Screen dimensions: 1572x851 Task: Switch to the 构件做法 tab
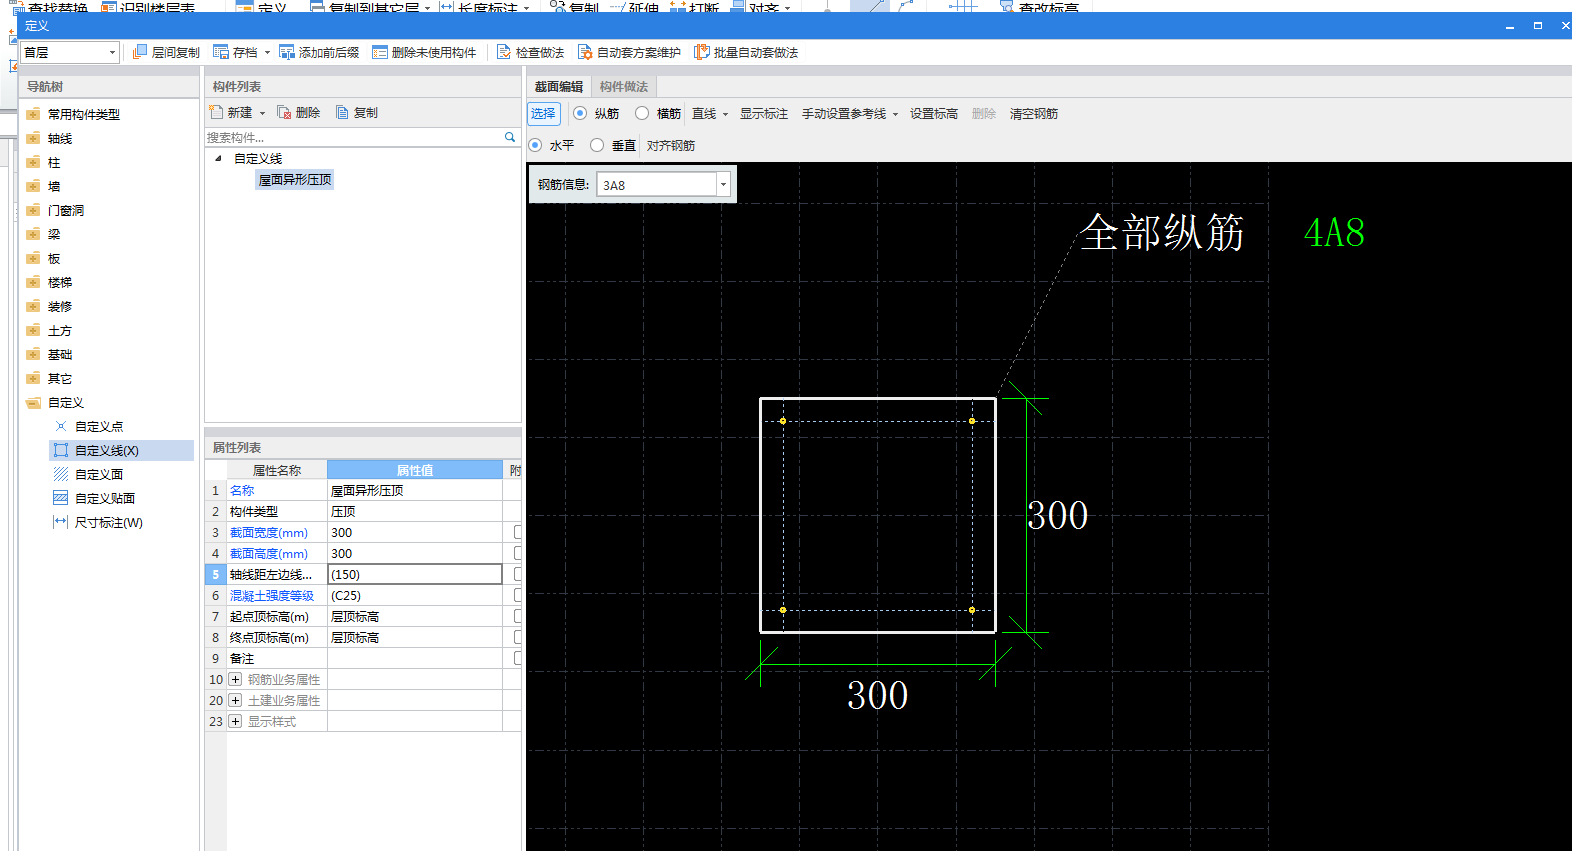pyautogui.click(x=624, y=87)
